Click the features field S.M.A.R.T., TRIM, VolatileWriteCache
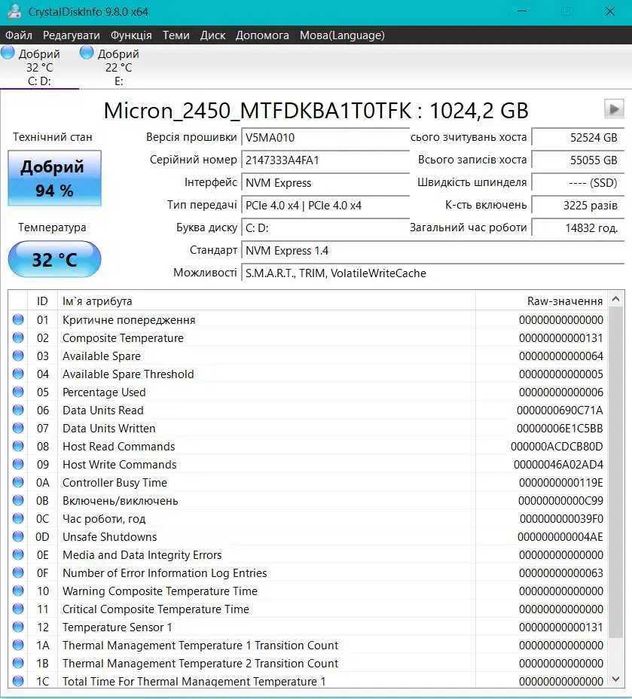632x699 pixels. coord(433,273)
